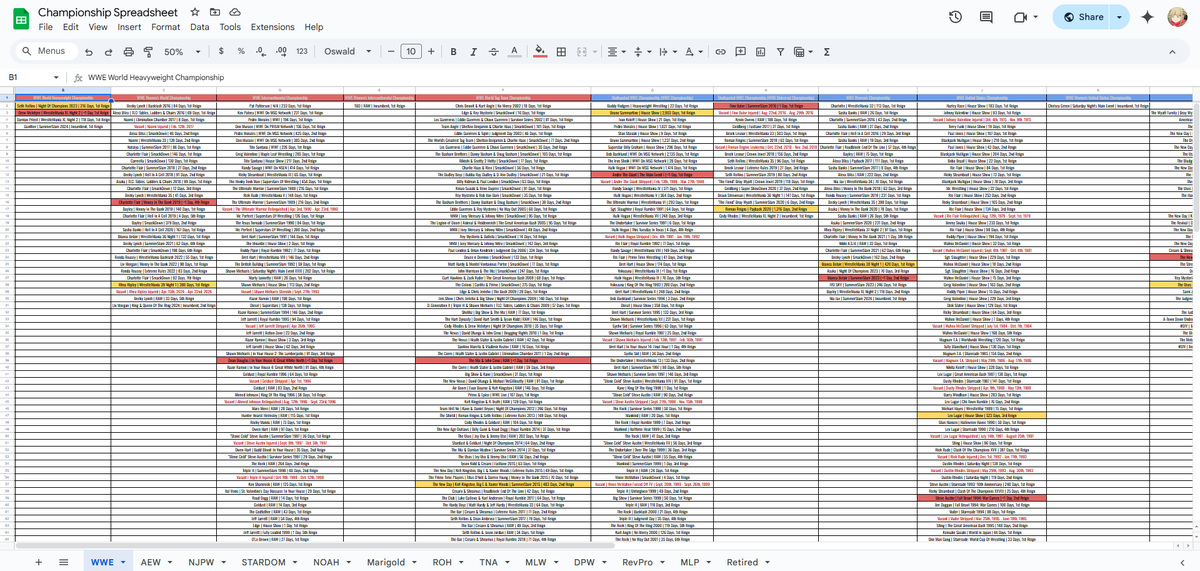Decrease decimal places
This screenshot has width=1200, height=571.
tap(261, 52)
